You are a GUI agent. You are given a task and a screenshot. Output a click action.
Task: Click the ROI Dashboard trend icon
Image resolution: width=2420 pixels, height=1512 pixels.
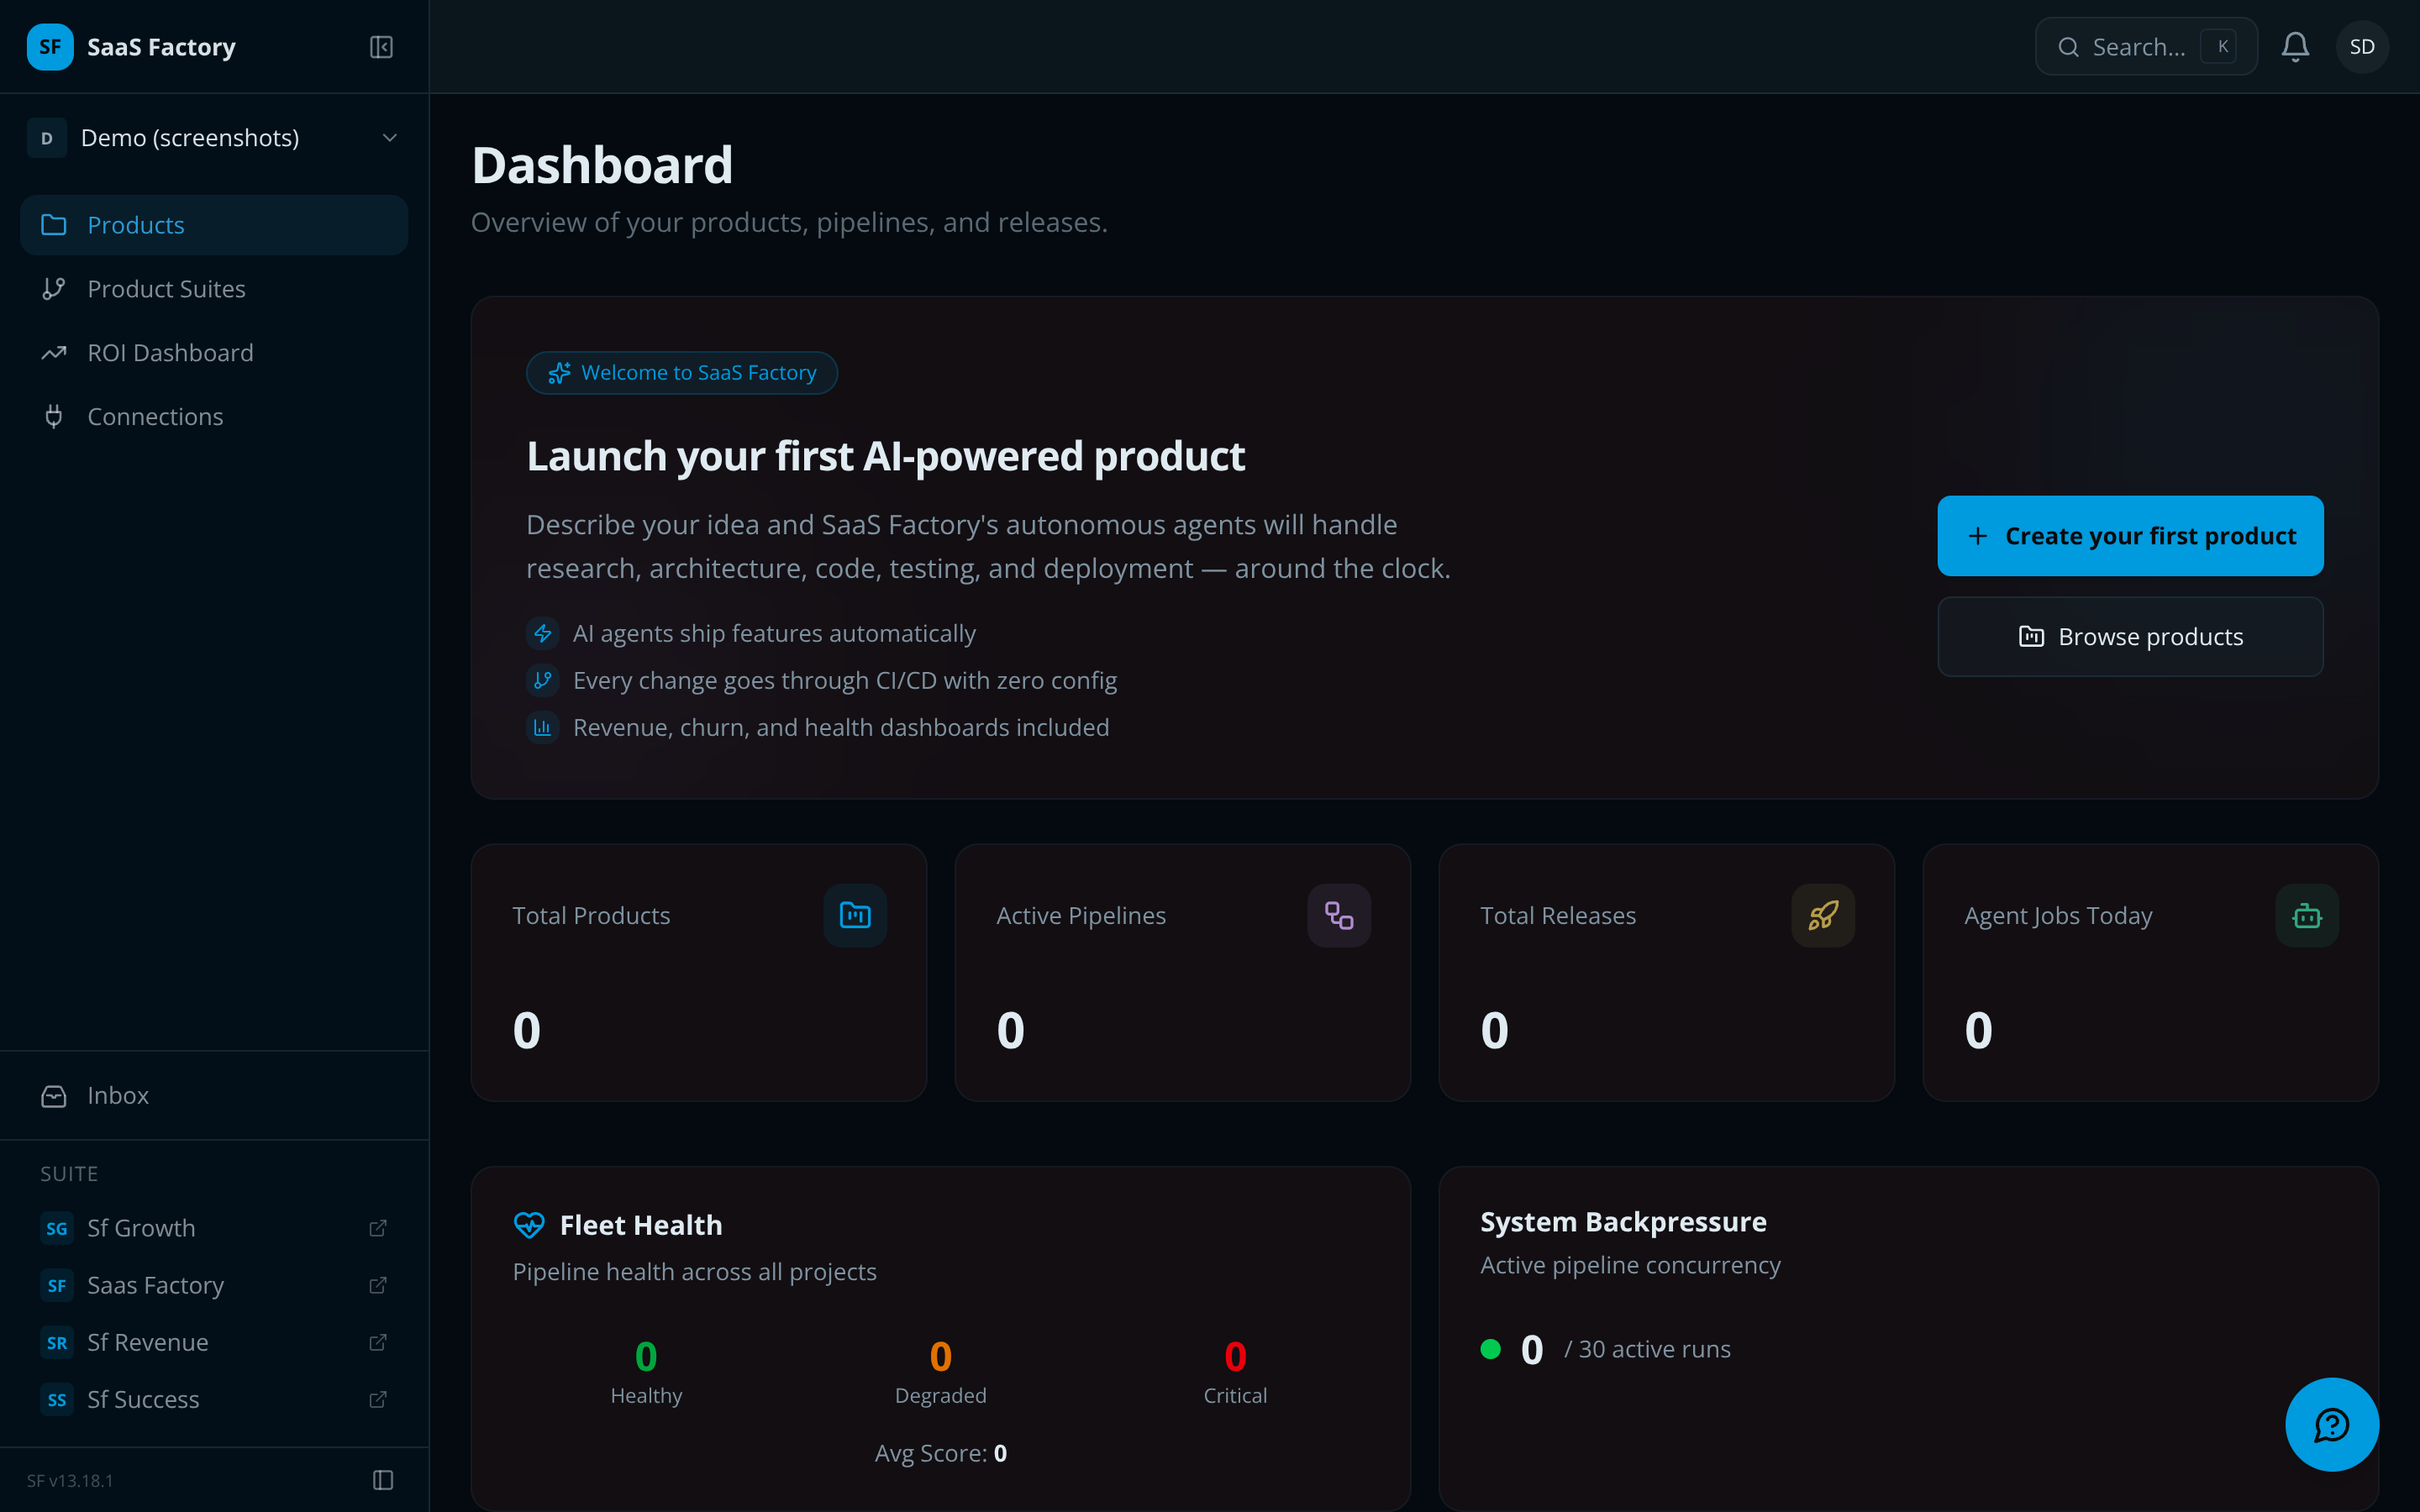click(x=54, y=353)
